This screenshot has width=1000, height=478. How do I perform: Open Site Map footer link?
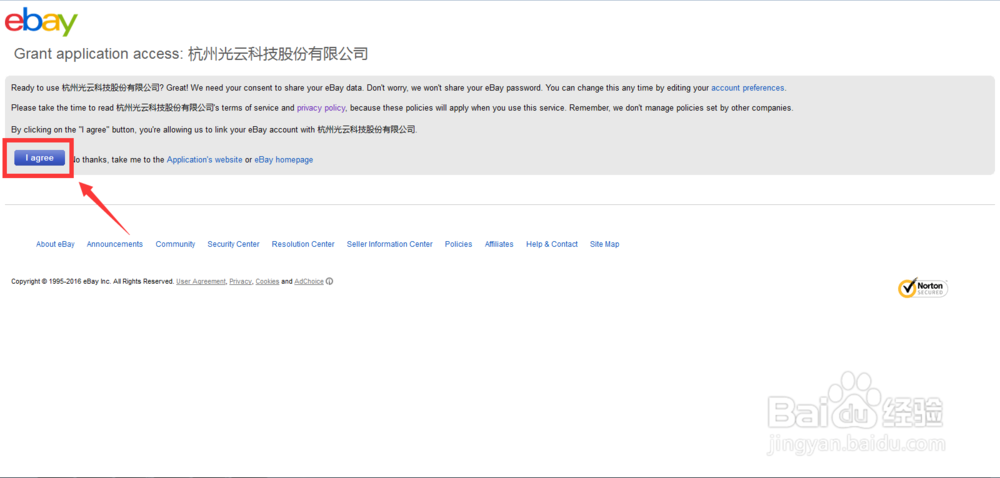pos(605,244)
